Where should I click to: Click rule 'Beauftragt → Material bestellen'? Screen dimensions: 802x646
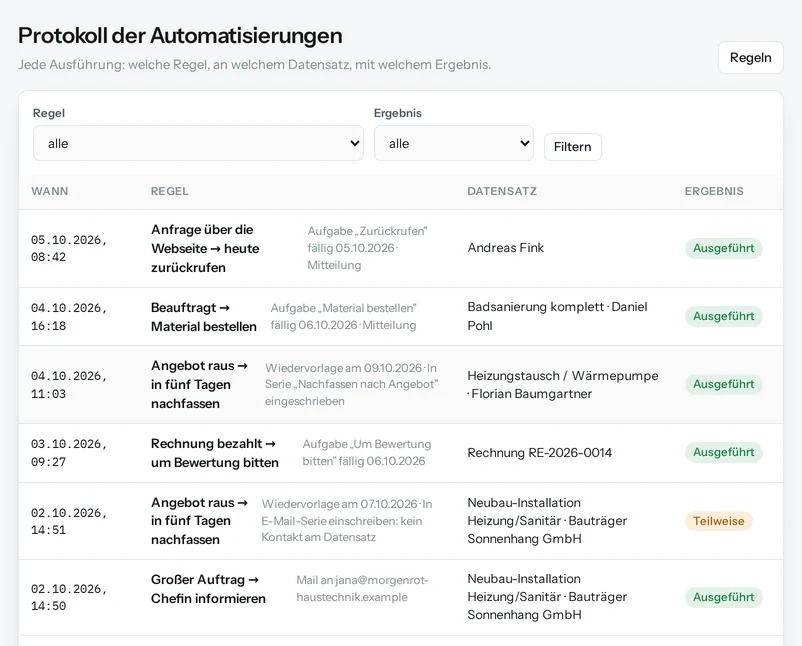[204, 317]
